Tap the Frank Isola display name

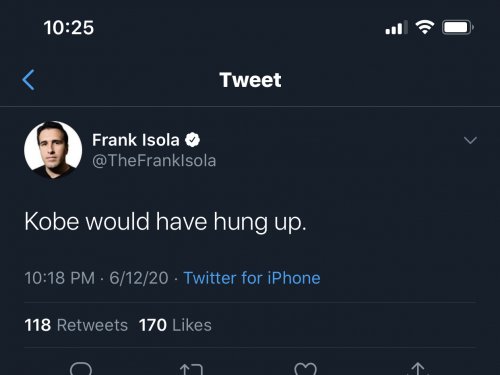coord(136,140)
